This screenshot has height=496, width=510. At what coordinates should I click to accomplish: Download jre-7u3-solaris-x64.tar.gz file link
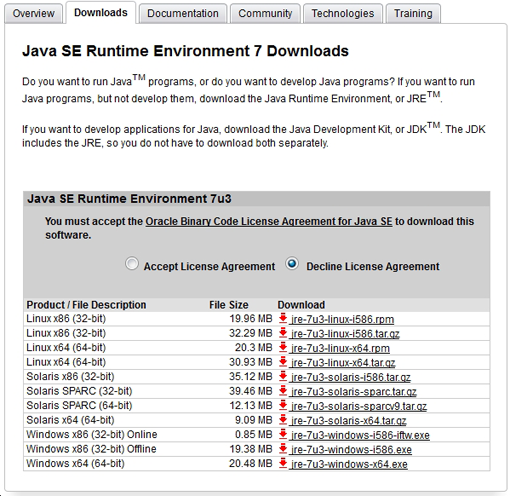coord(349,421)
